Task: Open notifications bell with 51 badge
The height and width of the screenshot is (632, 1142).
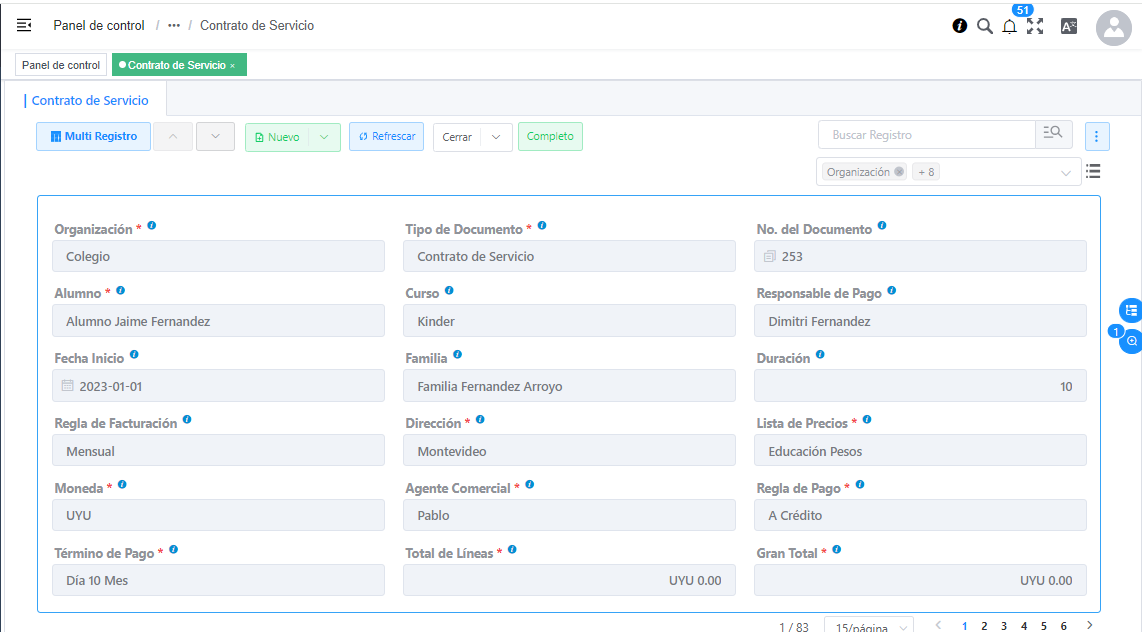Action: (1009, 27)
